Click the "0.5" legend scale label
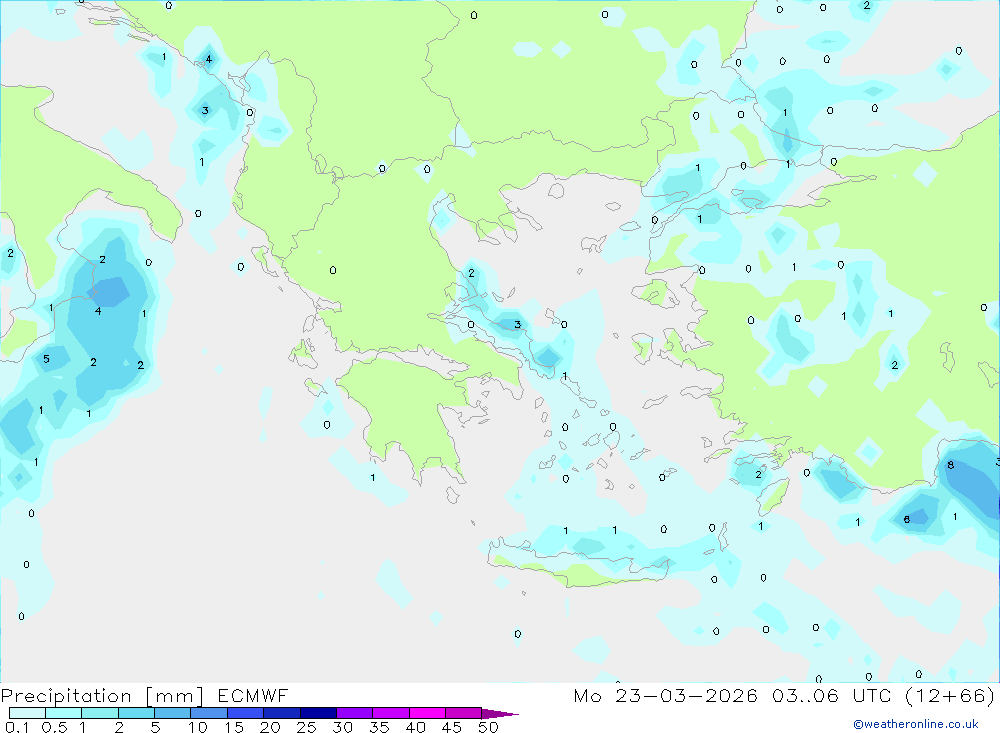This screenshot has width=1000, height=733. pyautogui.click(x=54, y=727)
